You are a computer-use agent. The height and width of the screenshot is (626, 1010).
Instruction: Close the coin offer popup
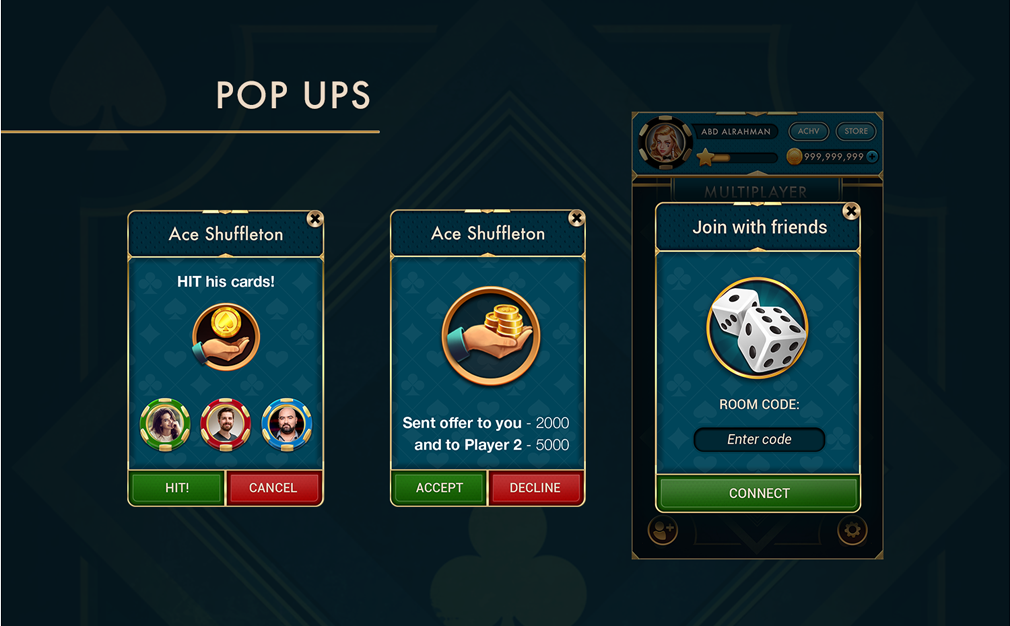click(576, 218)
